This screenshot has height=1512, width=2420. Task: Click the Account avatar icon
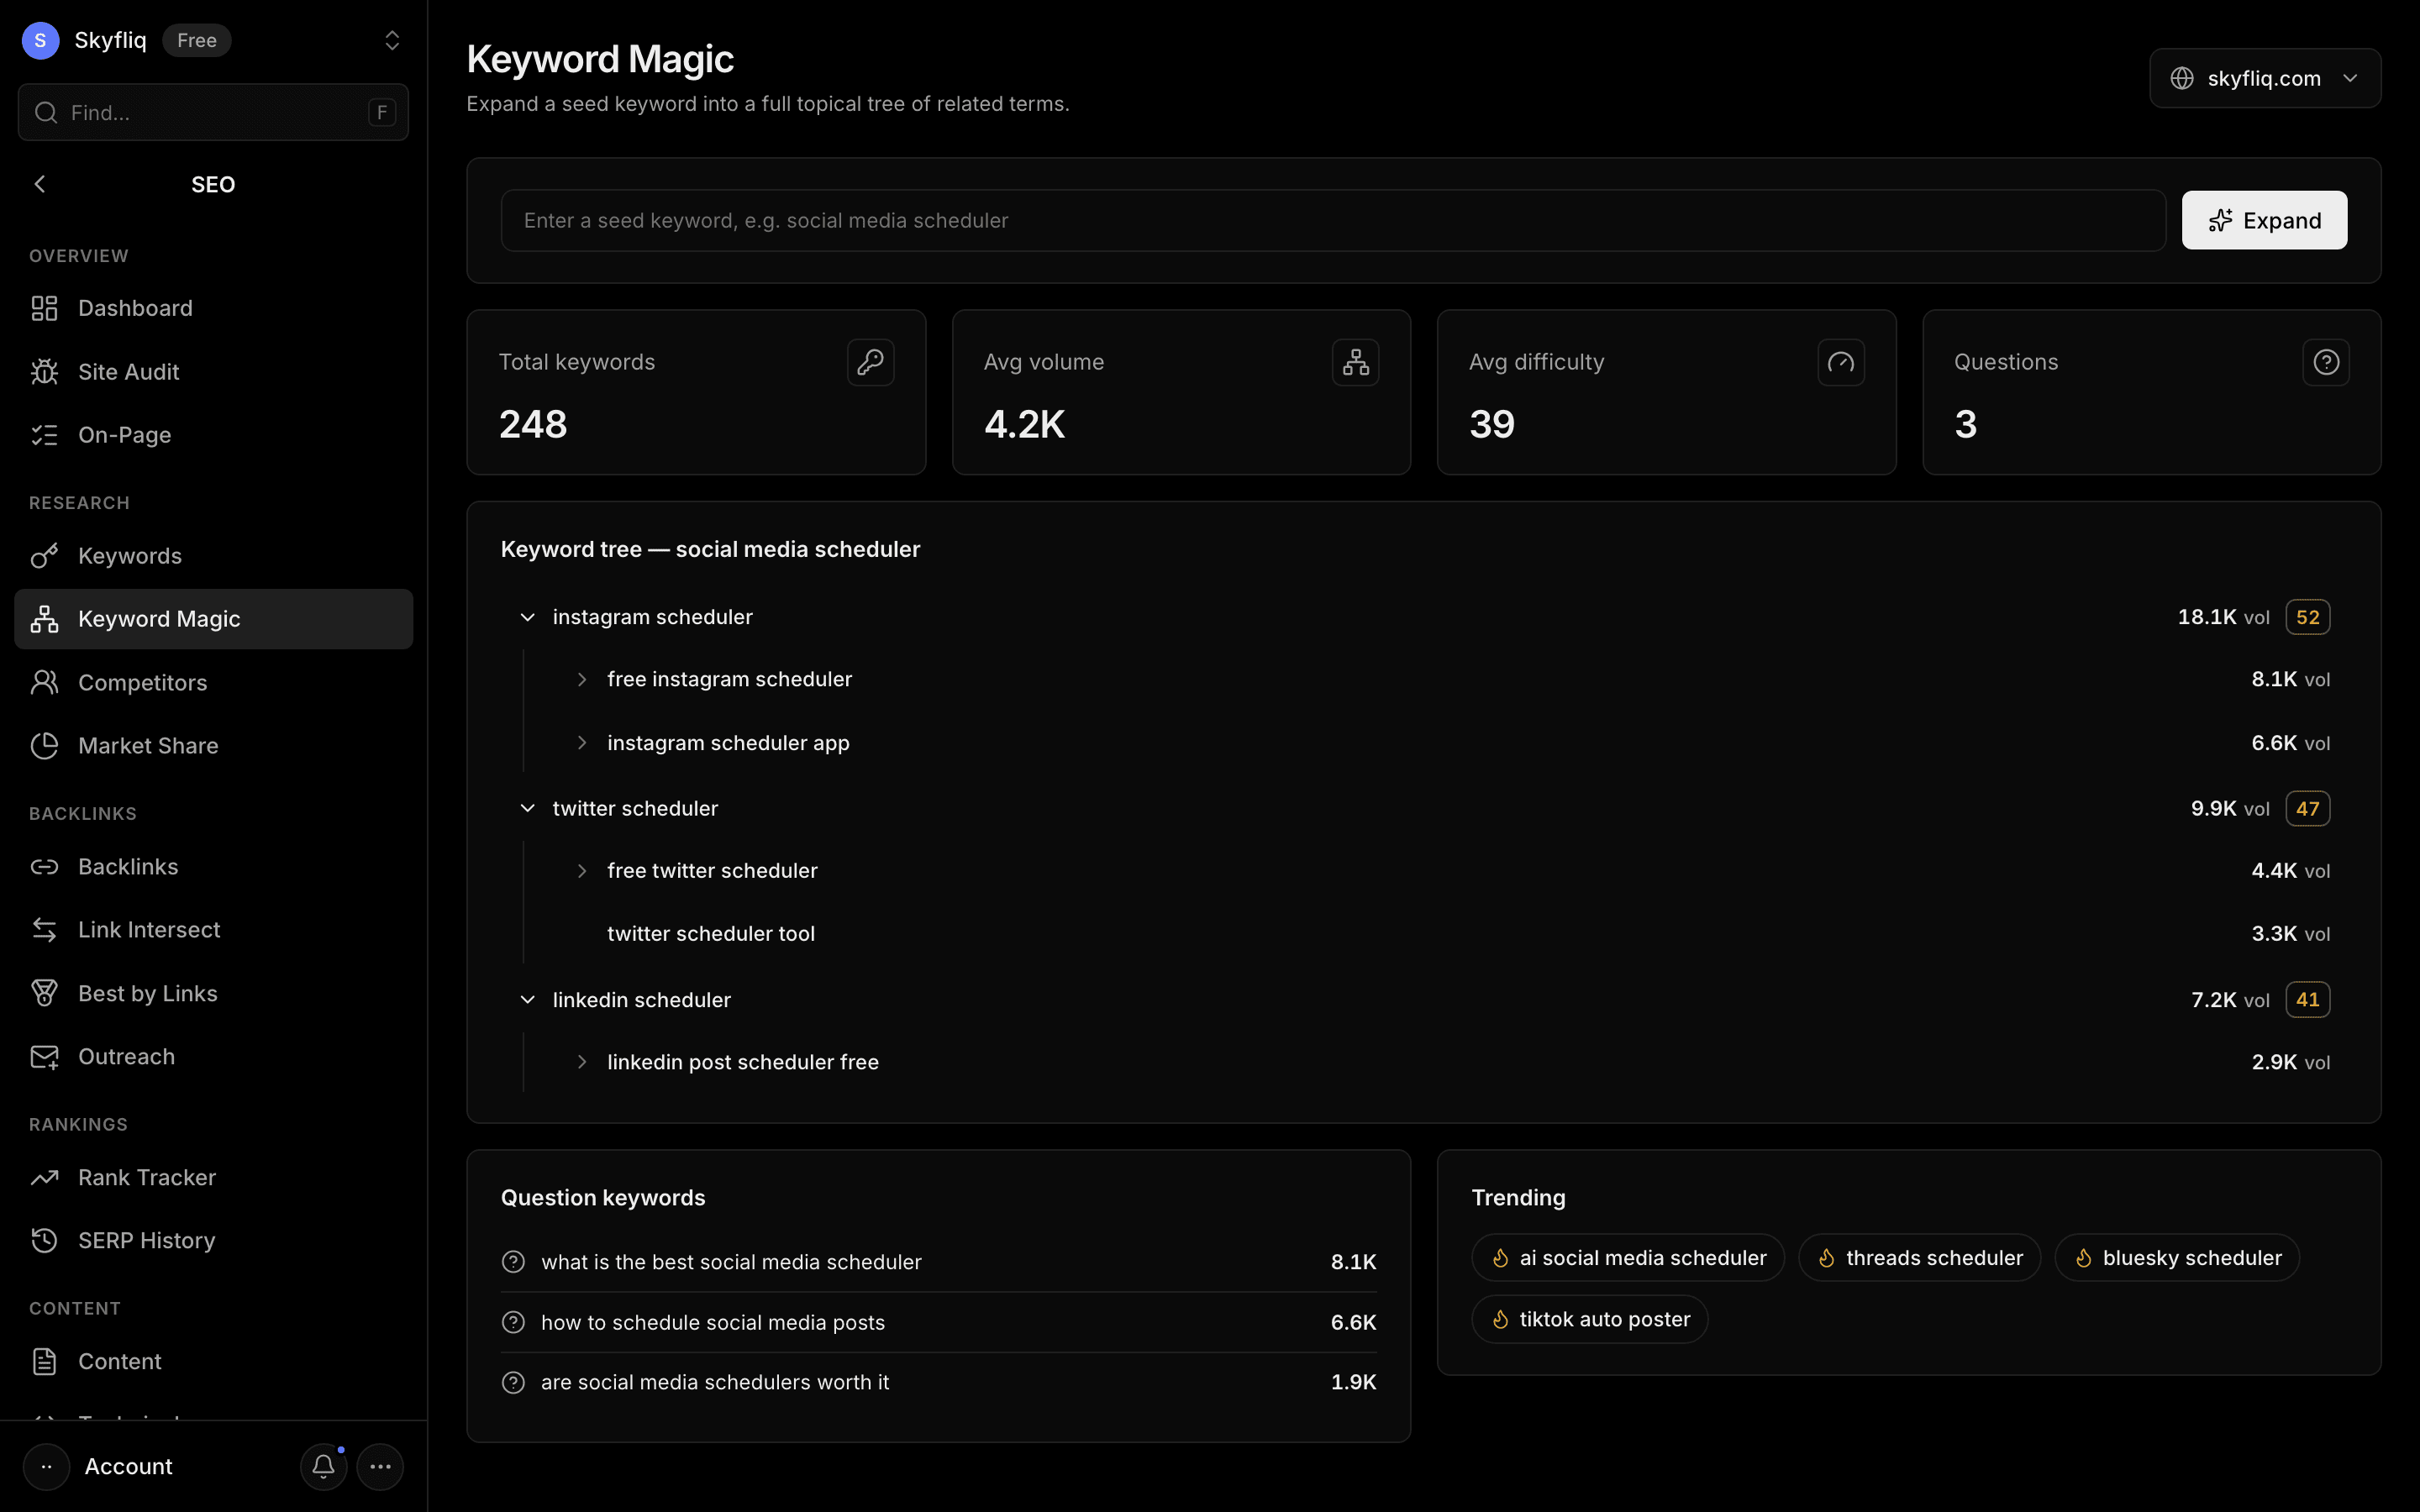[46, 1466]
